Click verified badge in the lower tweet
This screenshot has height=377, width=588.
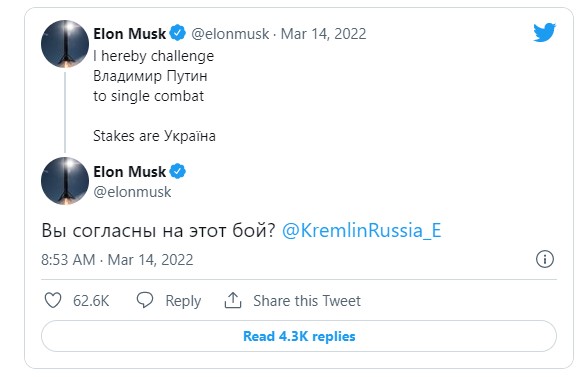177,171
